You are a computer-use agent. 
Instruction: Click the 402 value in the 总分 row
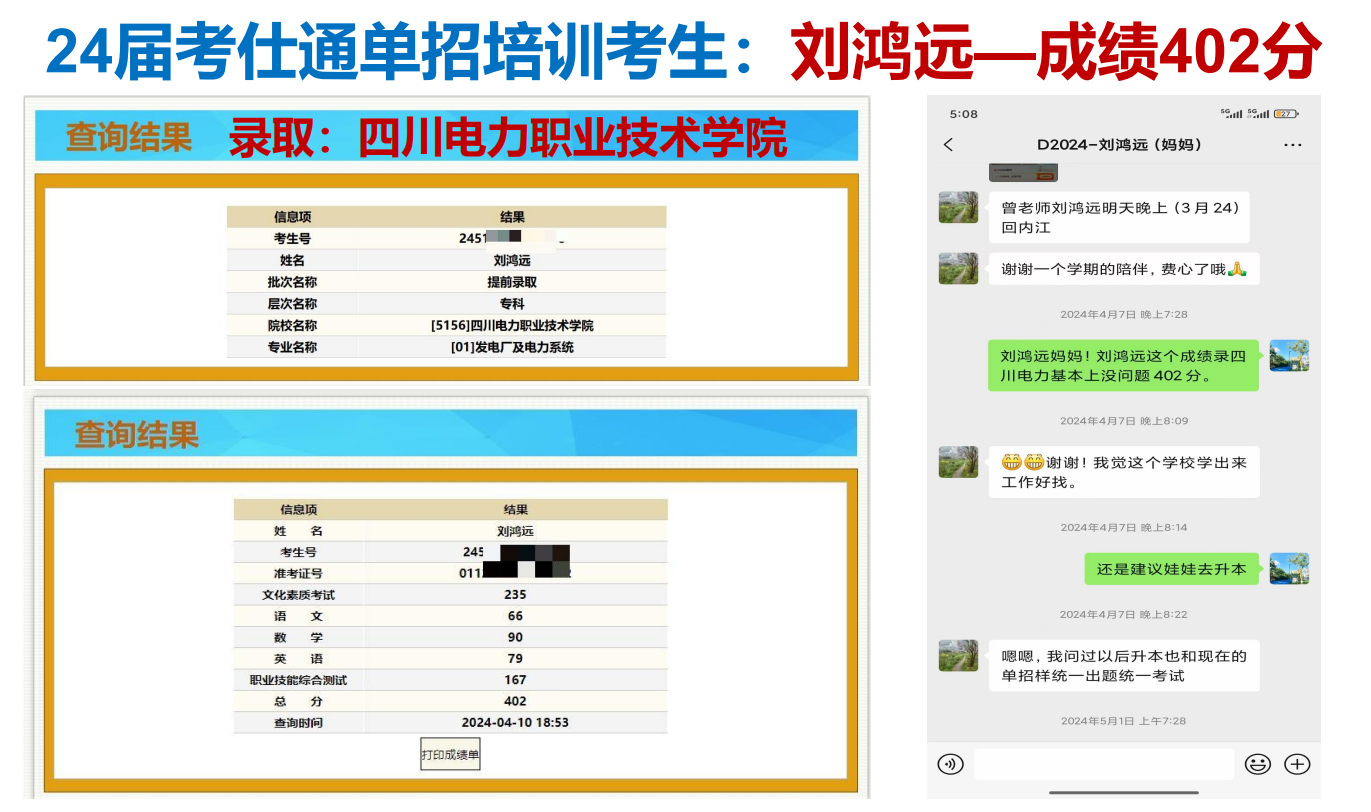click(x=515, y=701)
